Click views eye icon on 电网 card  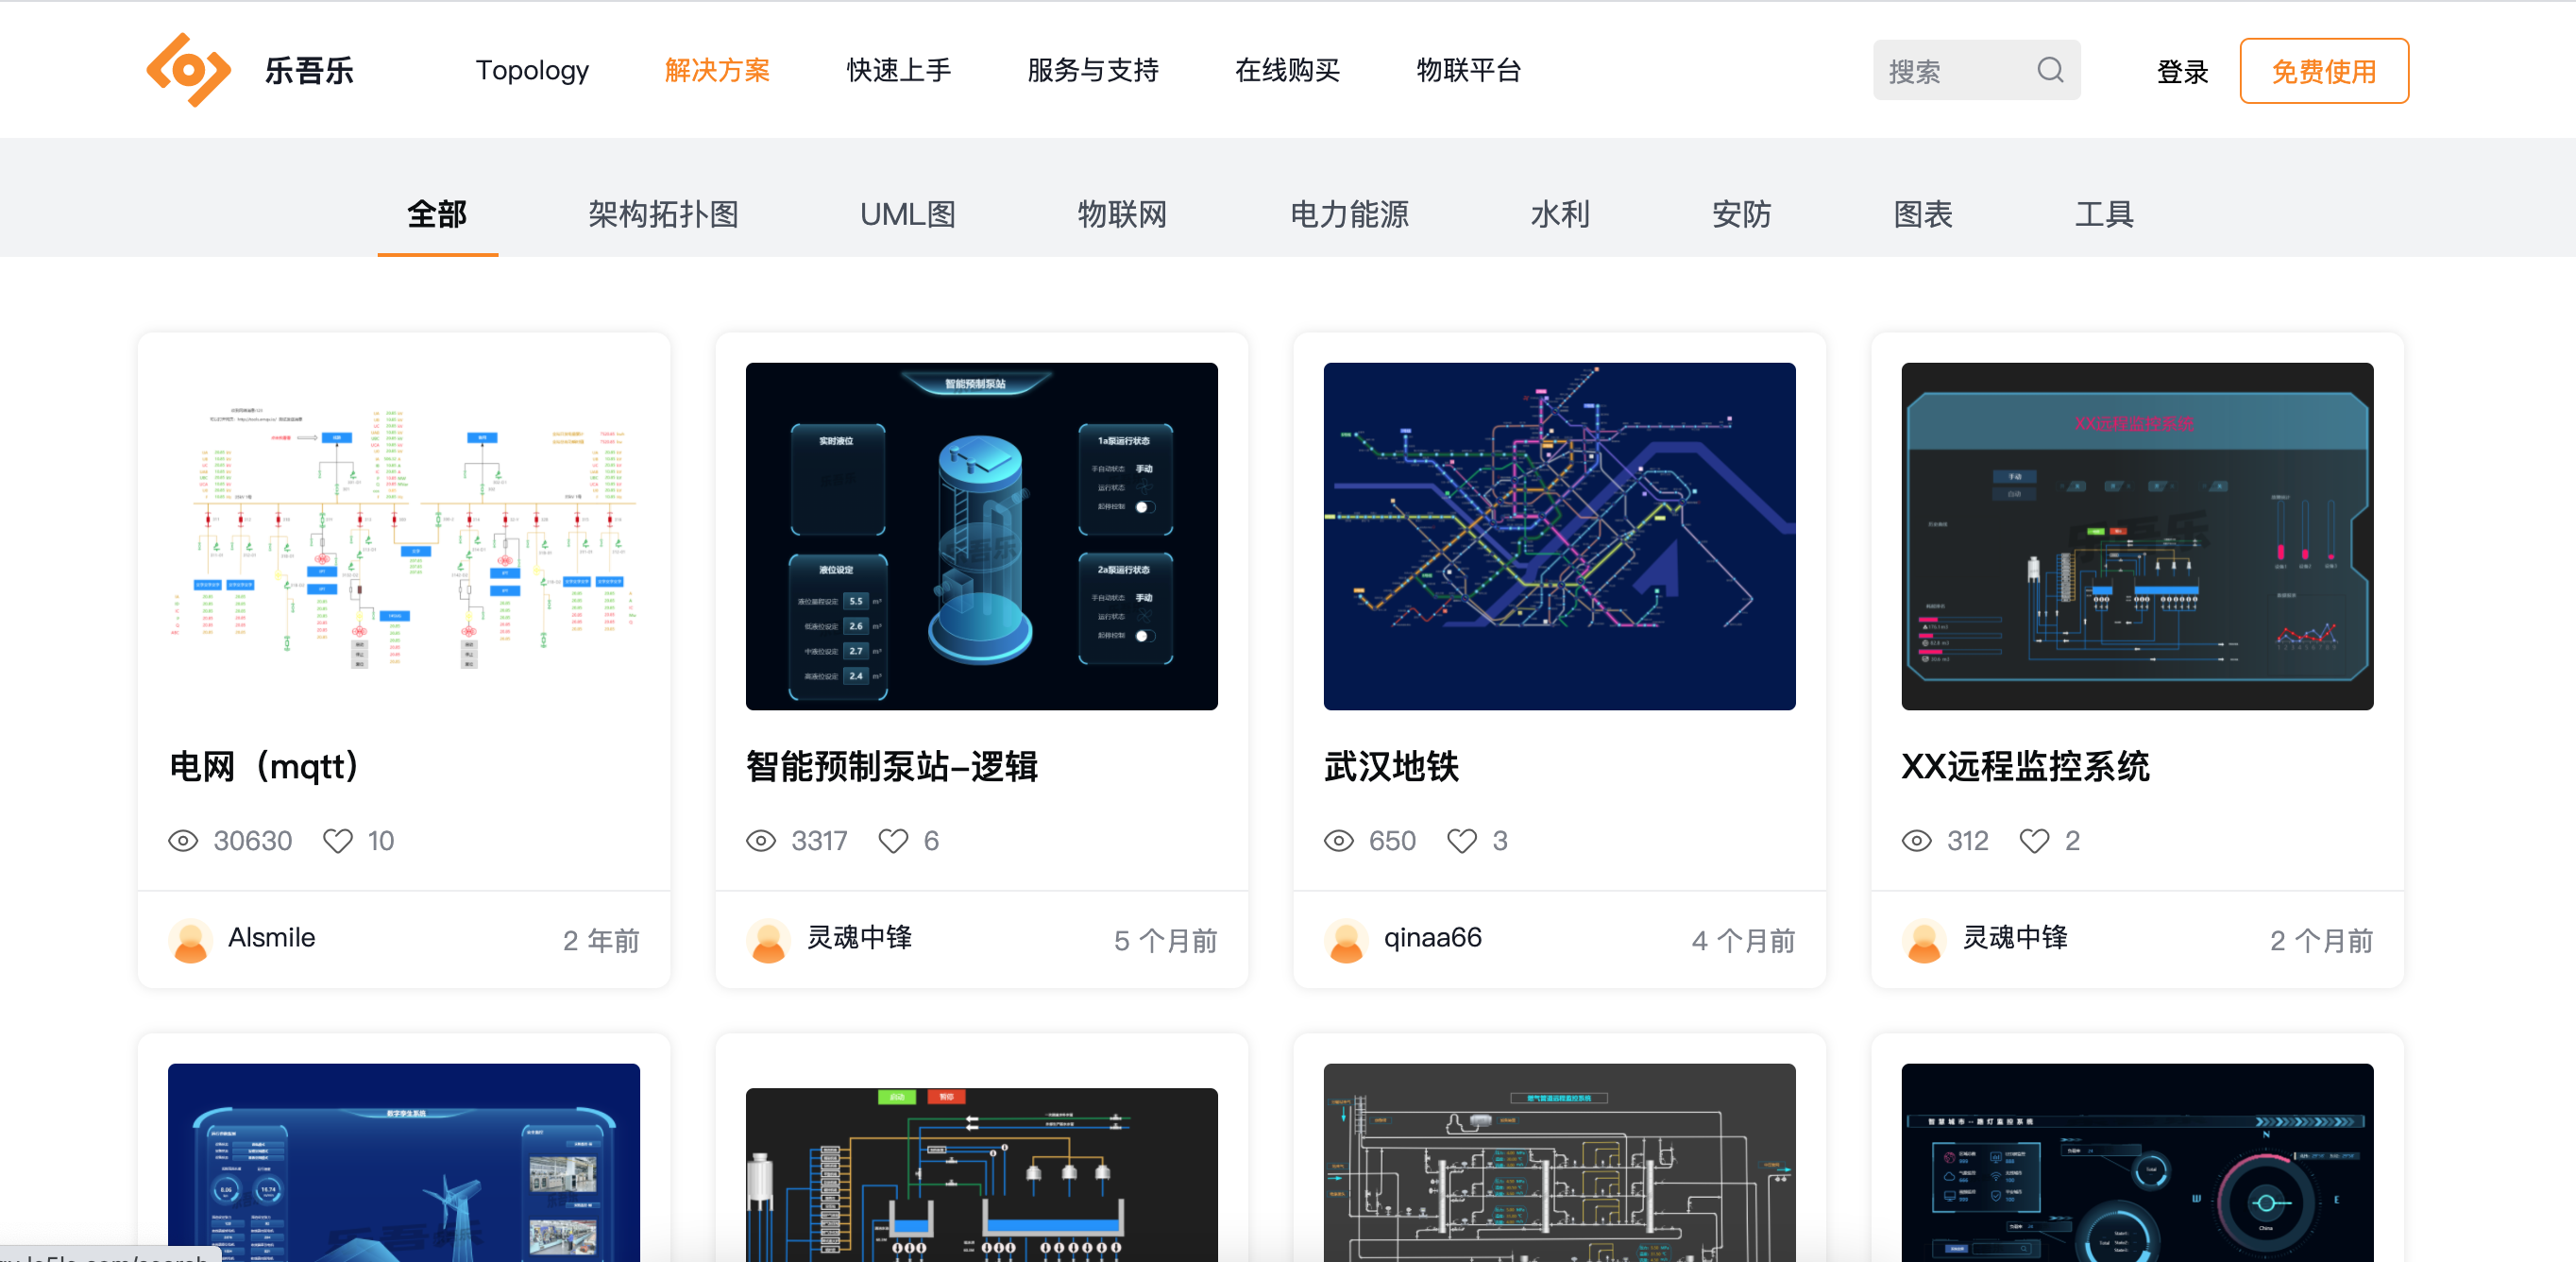[x=183, y=841]
